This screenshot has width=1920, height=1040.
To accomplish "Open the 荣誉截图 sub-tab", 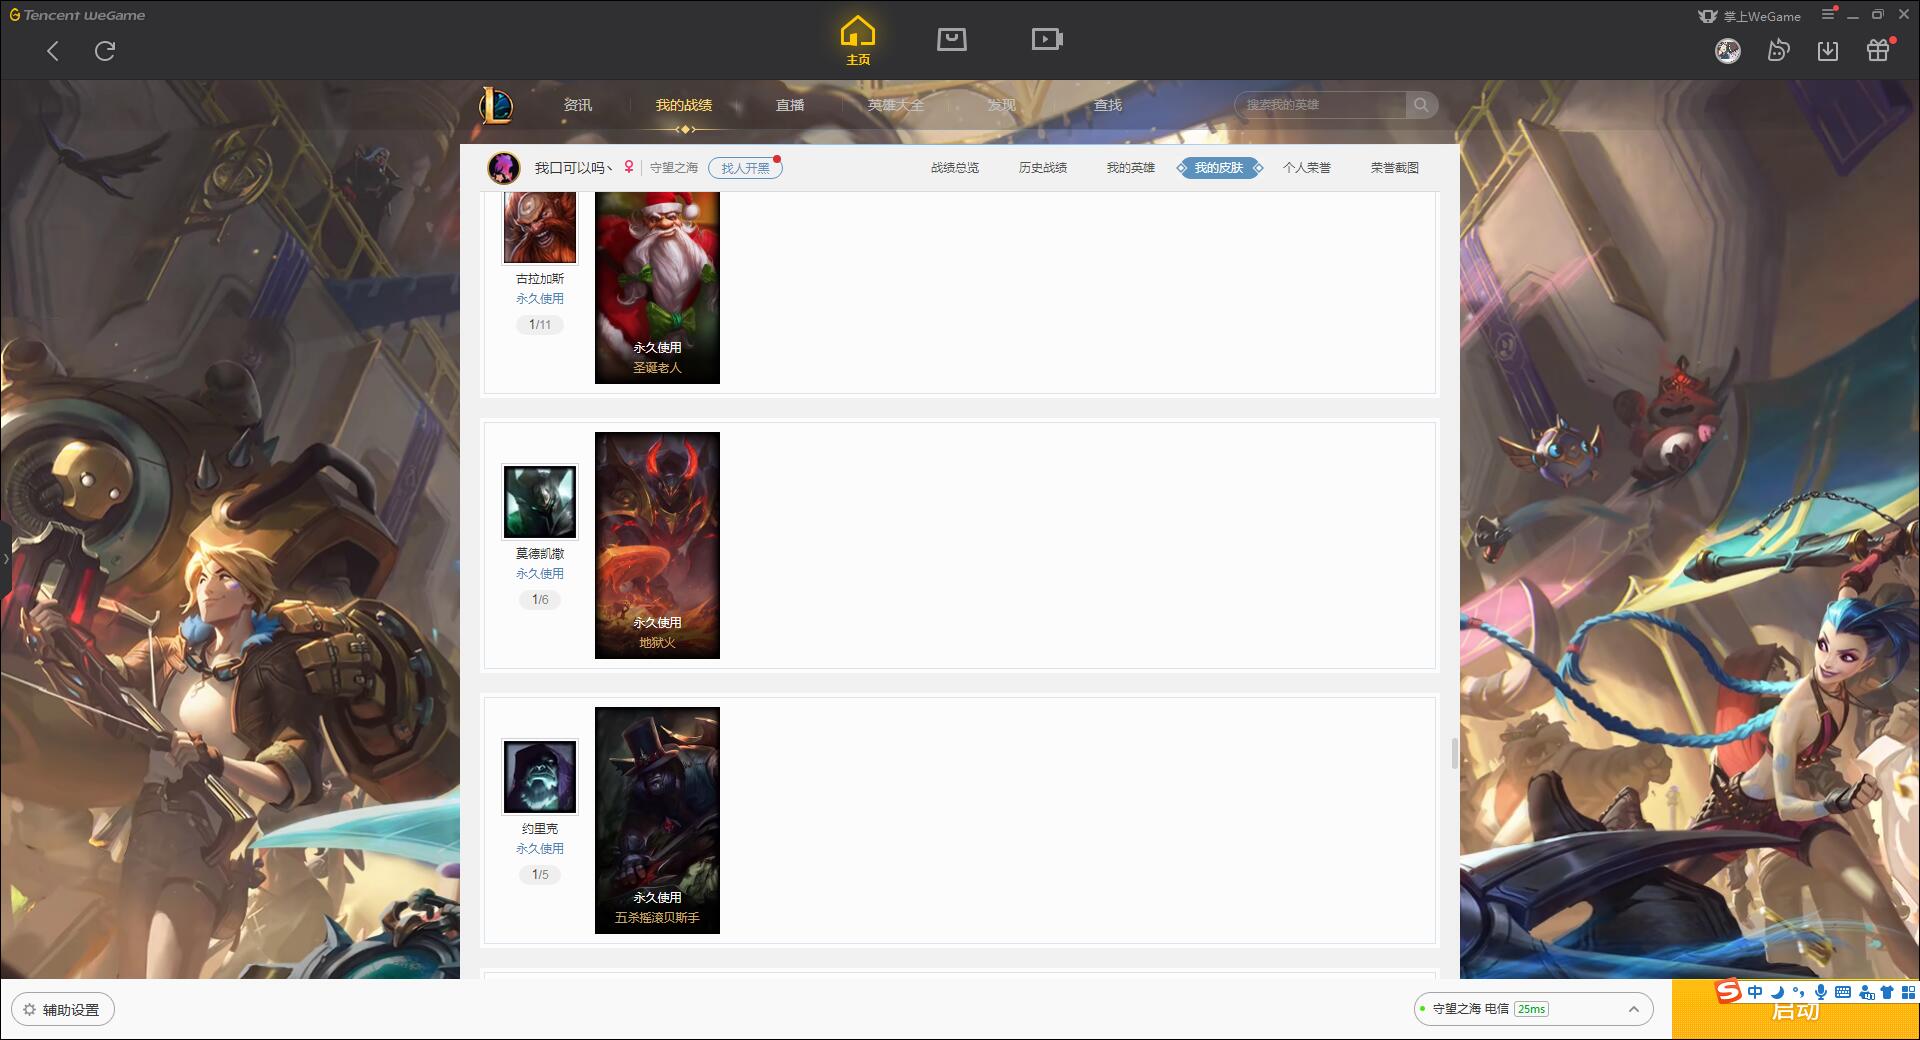I will coord(1395,168).
